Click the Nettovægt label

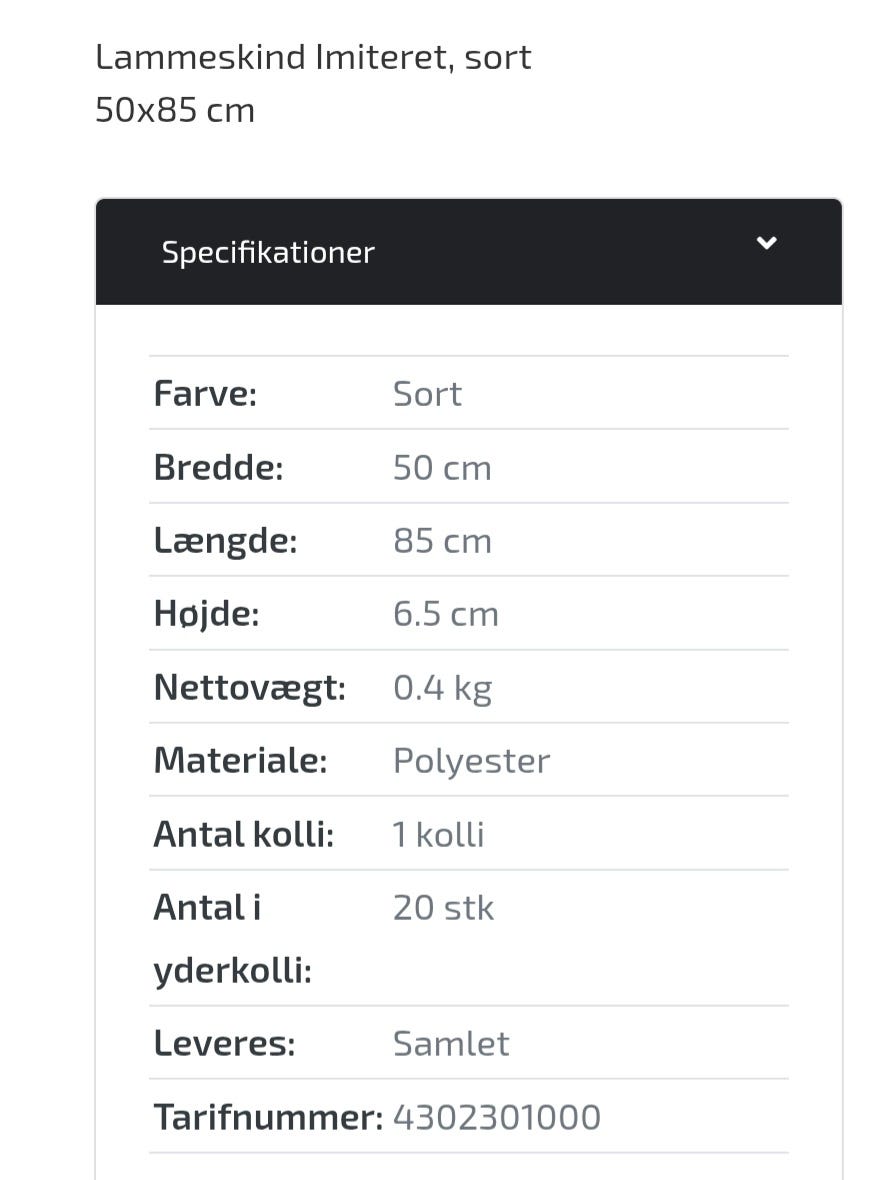point(249,688)
